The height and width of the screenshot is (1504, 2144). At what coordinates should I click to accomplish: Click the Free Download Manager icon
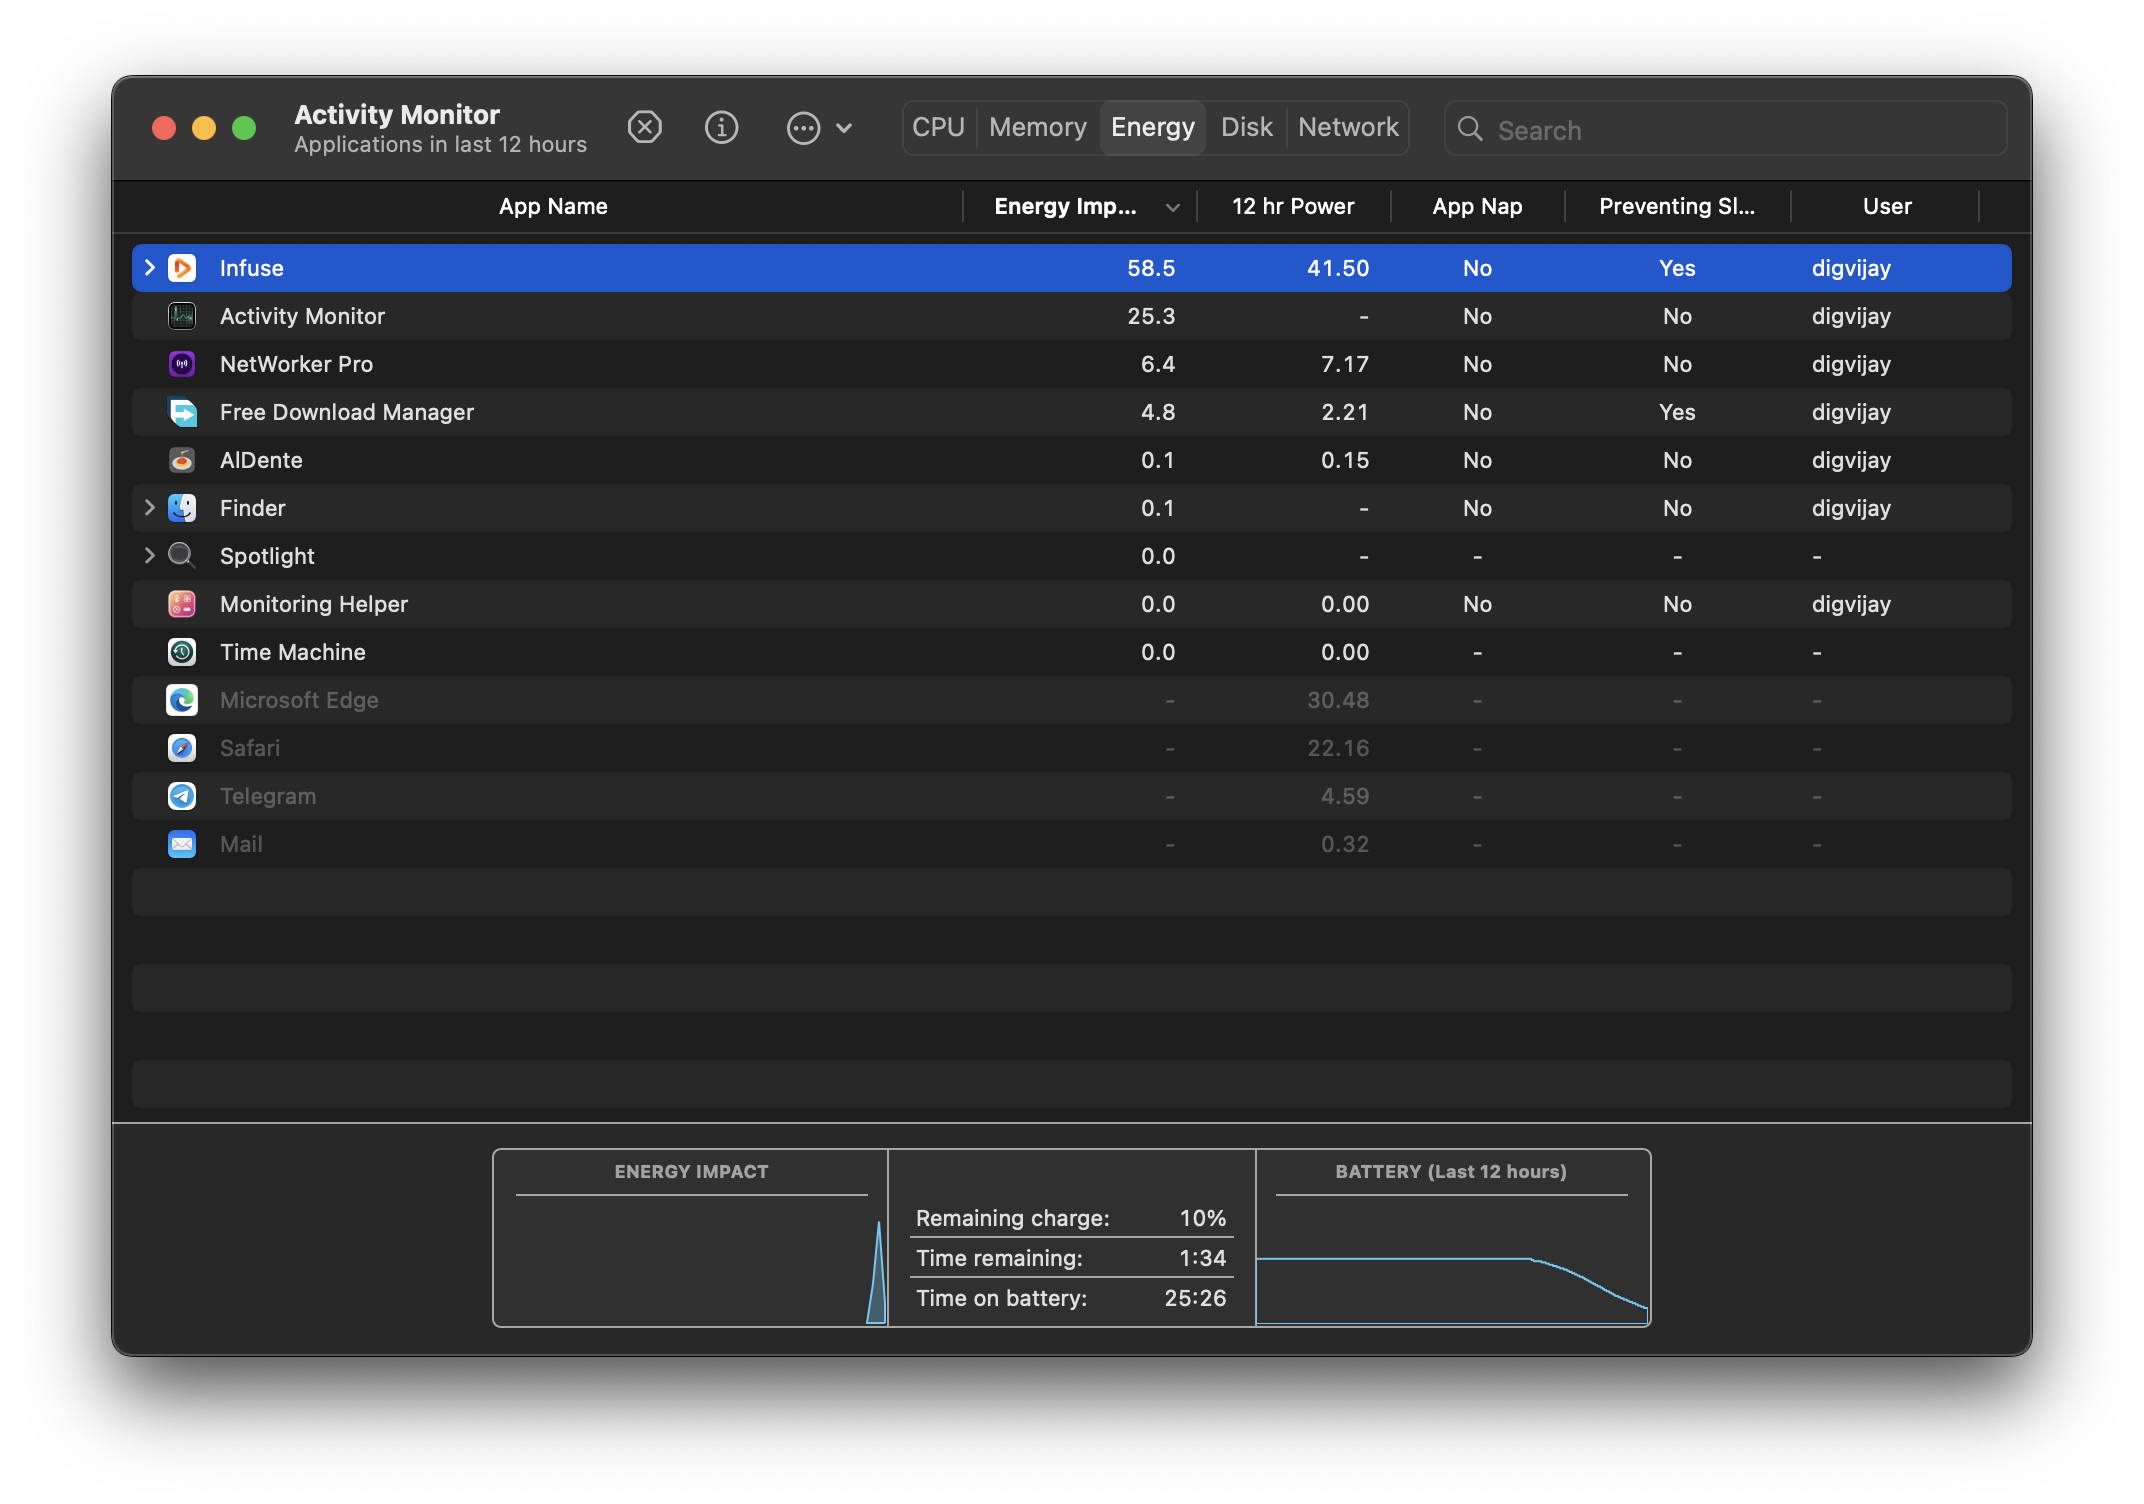pos(182,412)
